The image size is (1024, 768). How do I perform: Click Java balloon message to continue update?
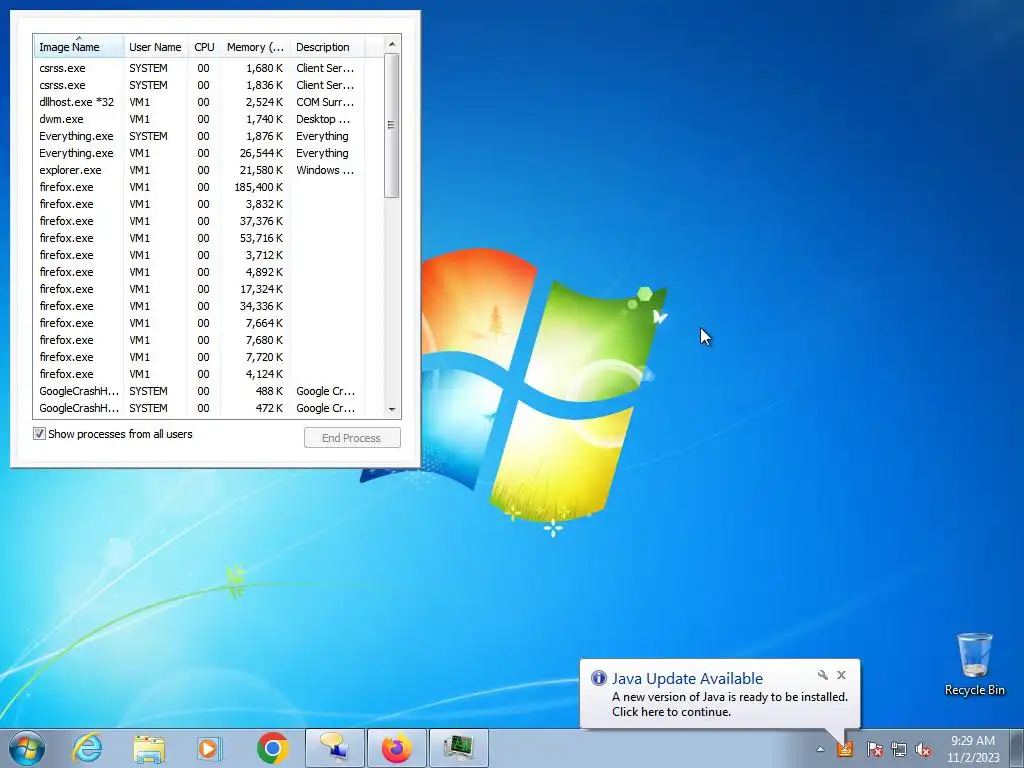pos(729,704)
